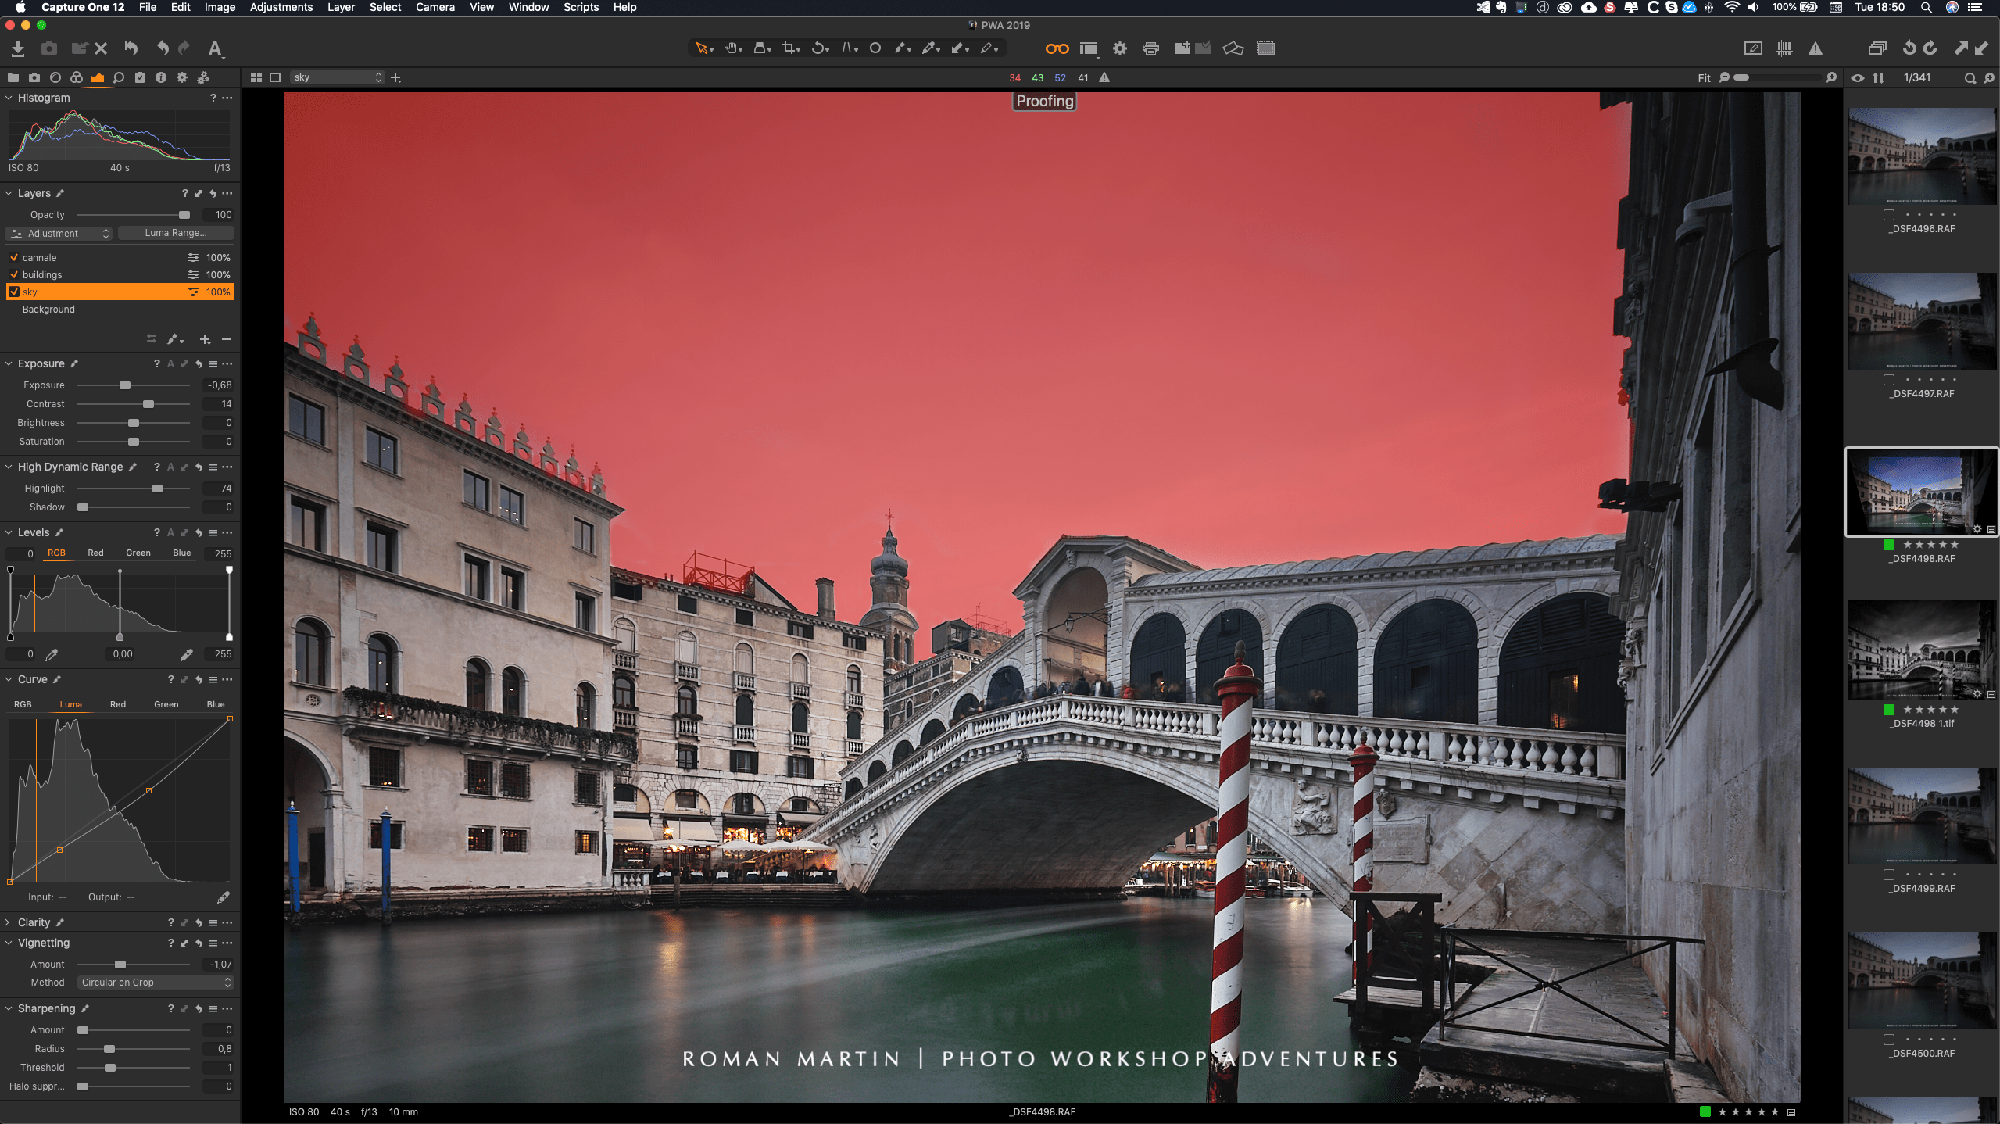Open the Adjustments menu
Image resolution: width=2000 pixels, height=1124 pixels.
pos(281,7)
